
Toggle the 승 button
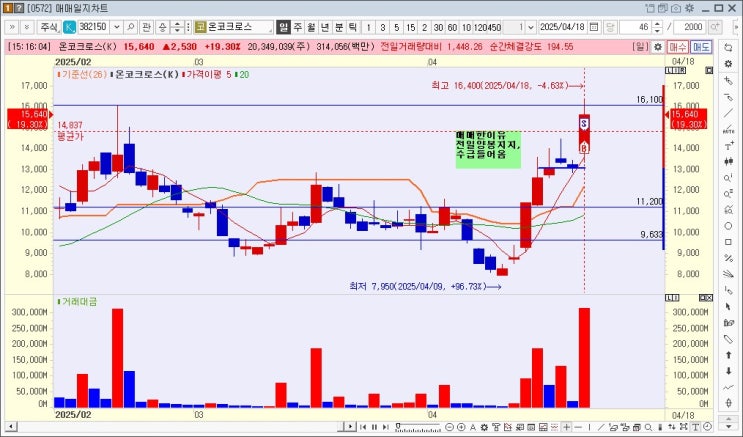(x=163, y=27)
